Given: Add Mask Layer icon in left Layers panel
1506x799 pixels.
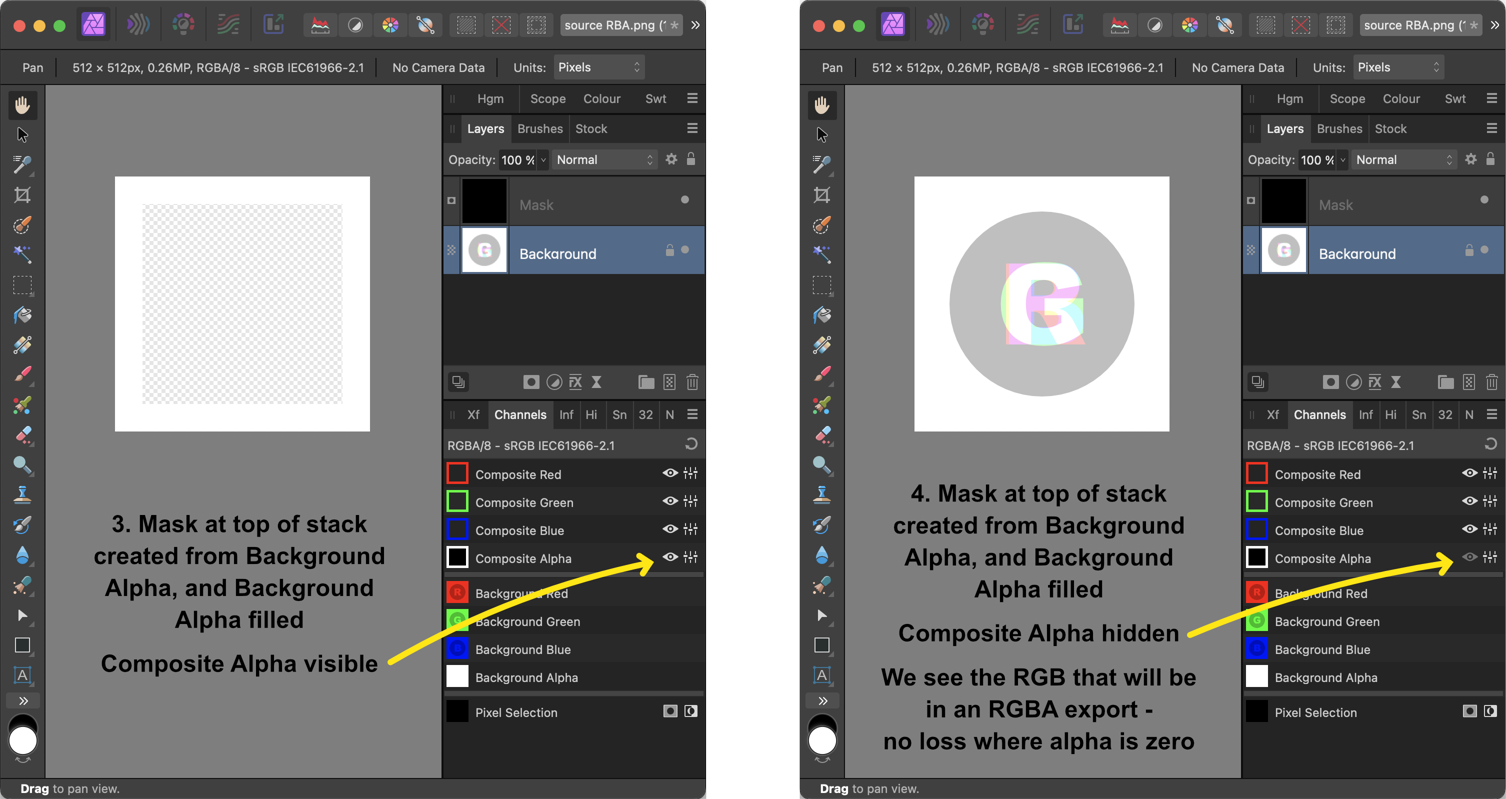Looking at the screenshot, I should pyautogui.click(x=531, y=382).
